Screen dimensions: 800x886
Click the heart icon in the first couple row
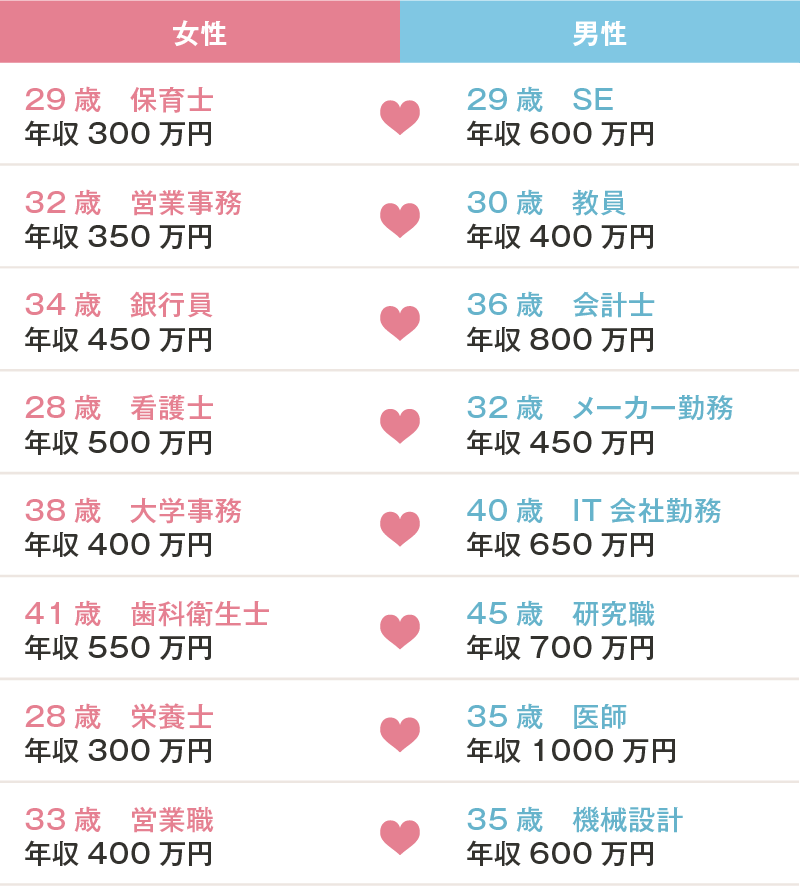point(400,118)
